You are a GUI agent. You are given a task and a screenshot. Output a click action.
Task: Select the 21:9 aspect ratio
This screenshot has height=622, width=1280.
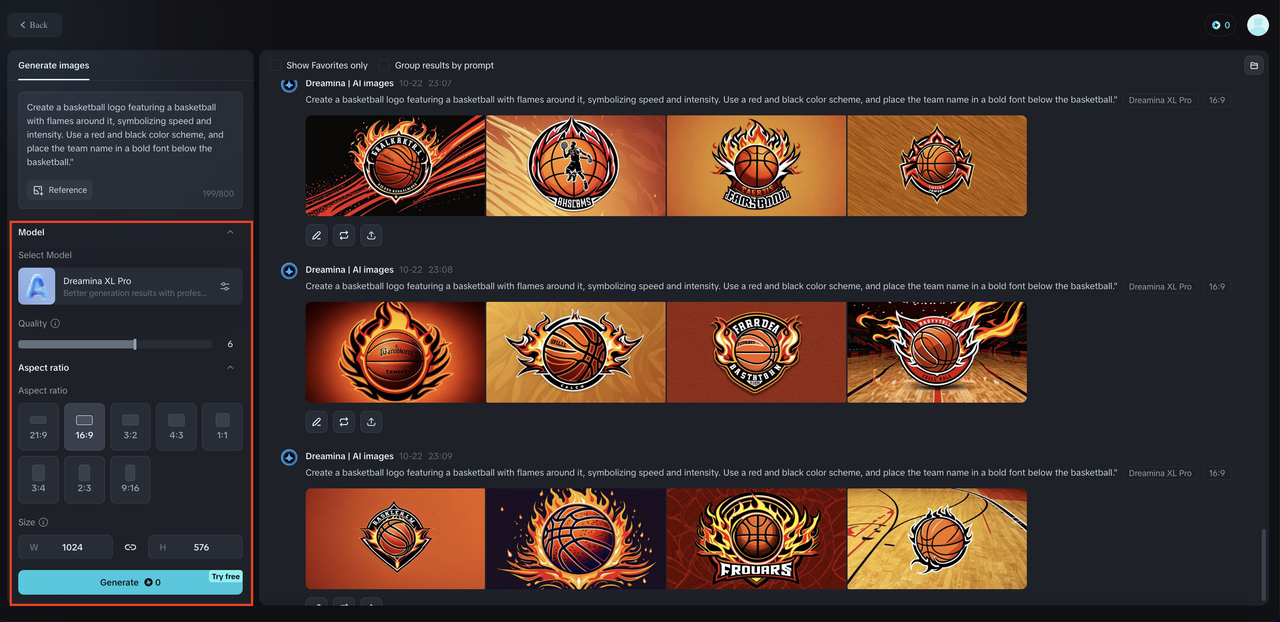pyautogui.click(x=38, y=427)
